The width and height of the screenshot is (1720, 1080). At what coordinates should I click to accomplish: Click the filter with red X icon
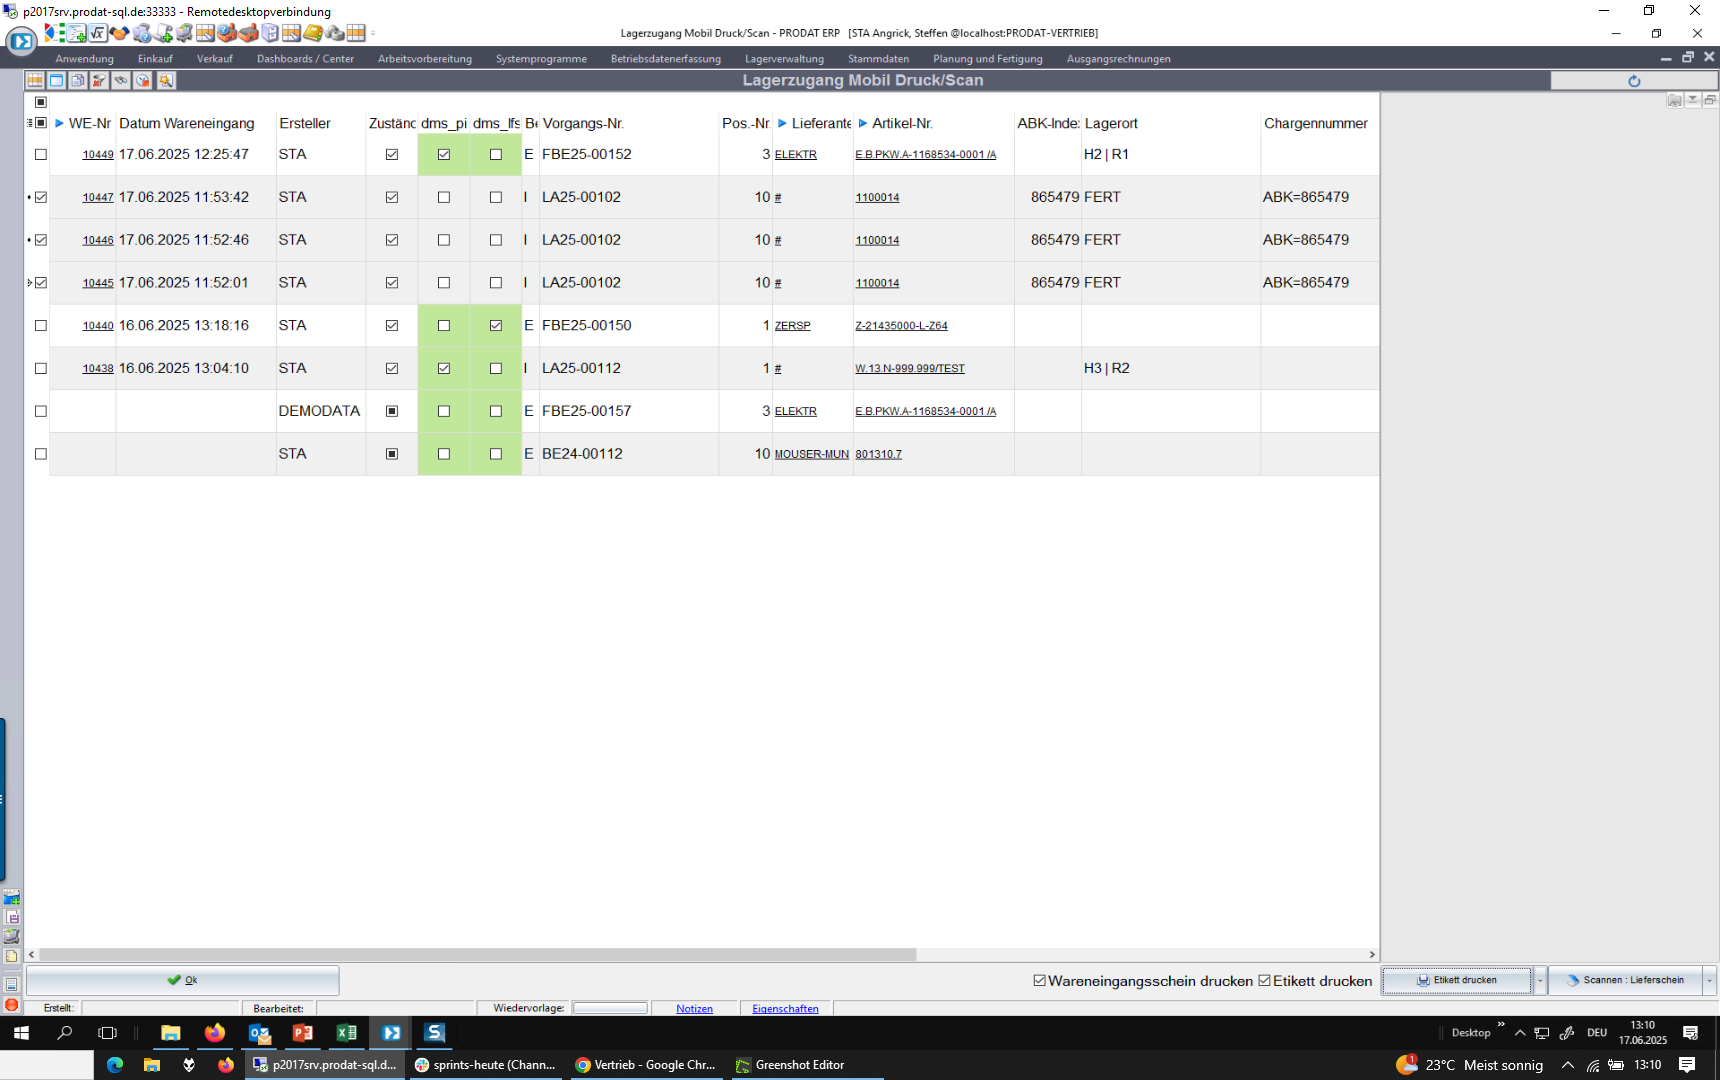click(x=99, y=80)
